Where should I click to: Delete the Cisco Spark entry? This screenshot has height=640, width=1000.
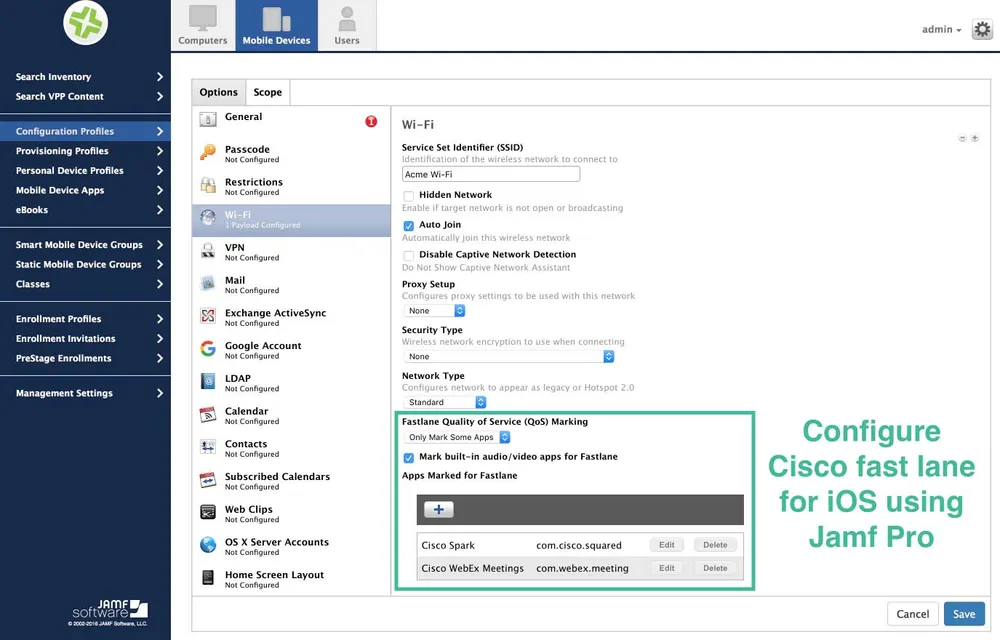(x=715, y=545)
